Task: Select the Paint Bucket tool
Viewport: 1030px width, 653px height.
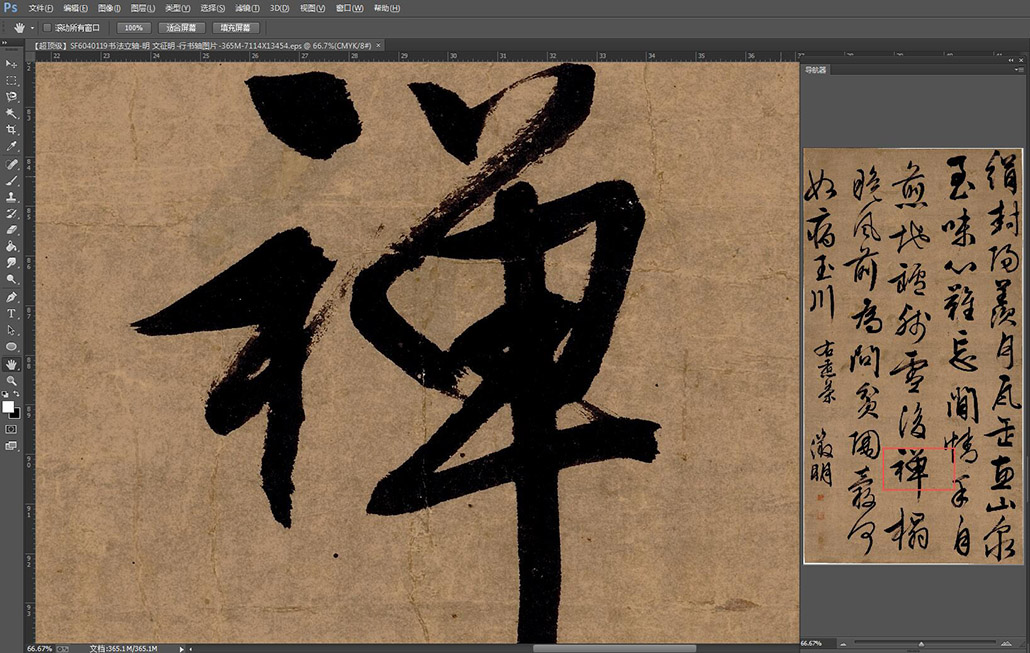Action: coord(11,246)
